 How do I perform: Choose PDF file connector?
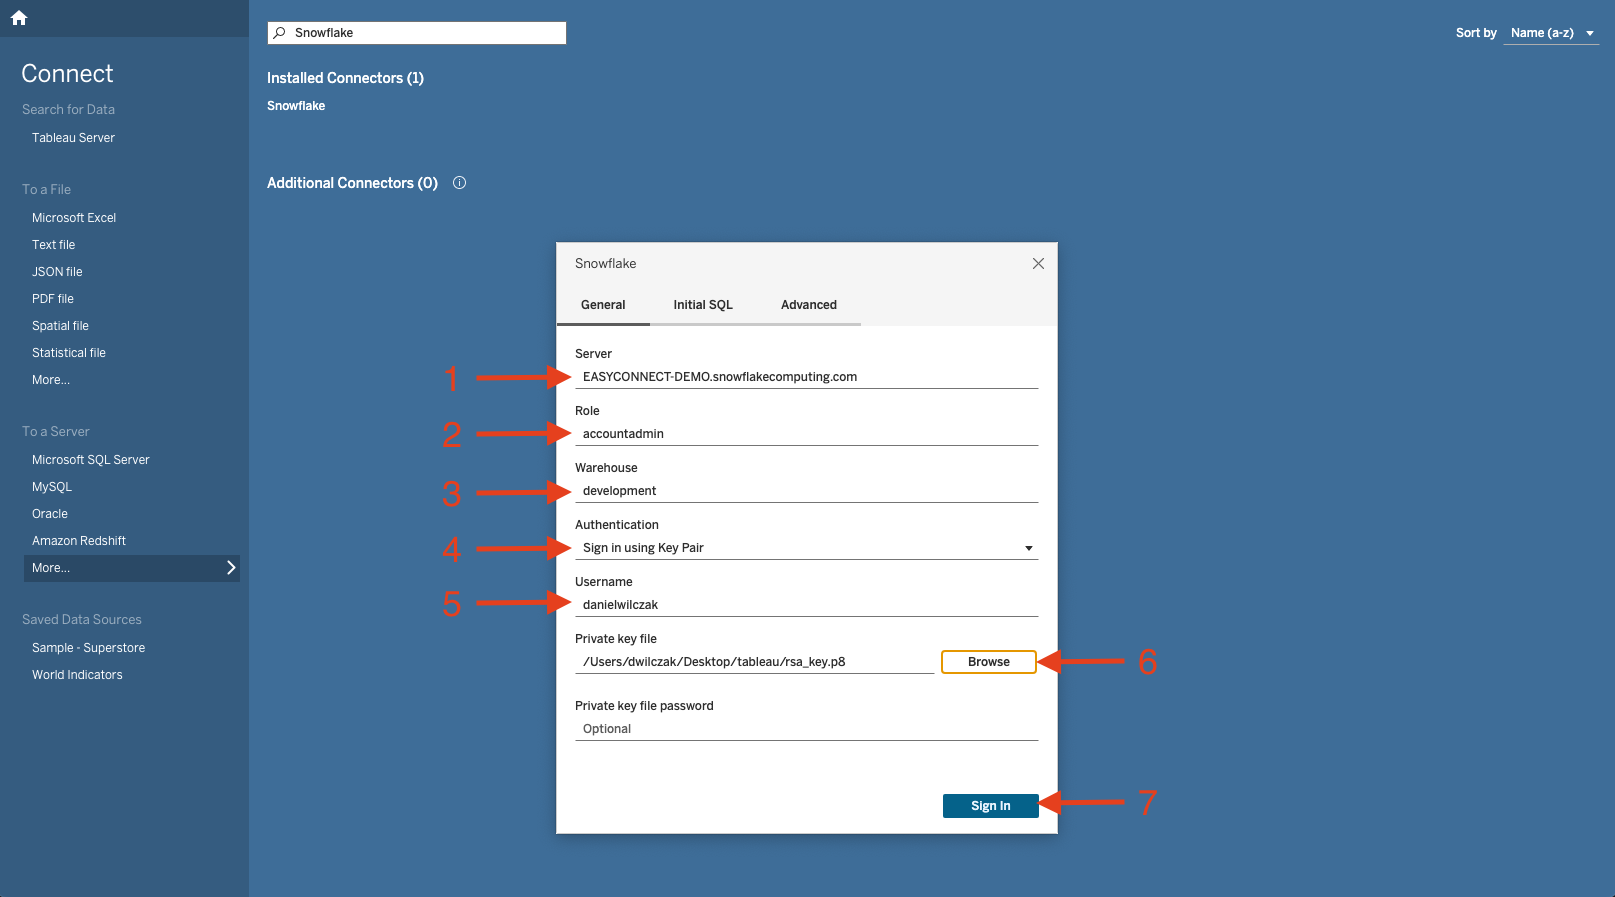pyautogui.click(x=53, y=299)
